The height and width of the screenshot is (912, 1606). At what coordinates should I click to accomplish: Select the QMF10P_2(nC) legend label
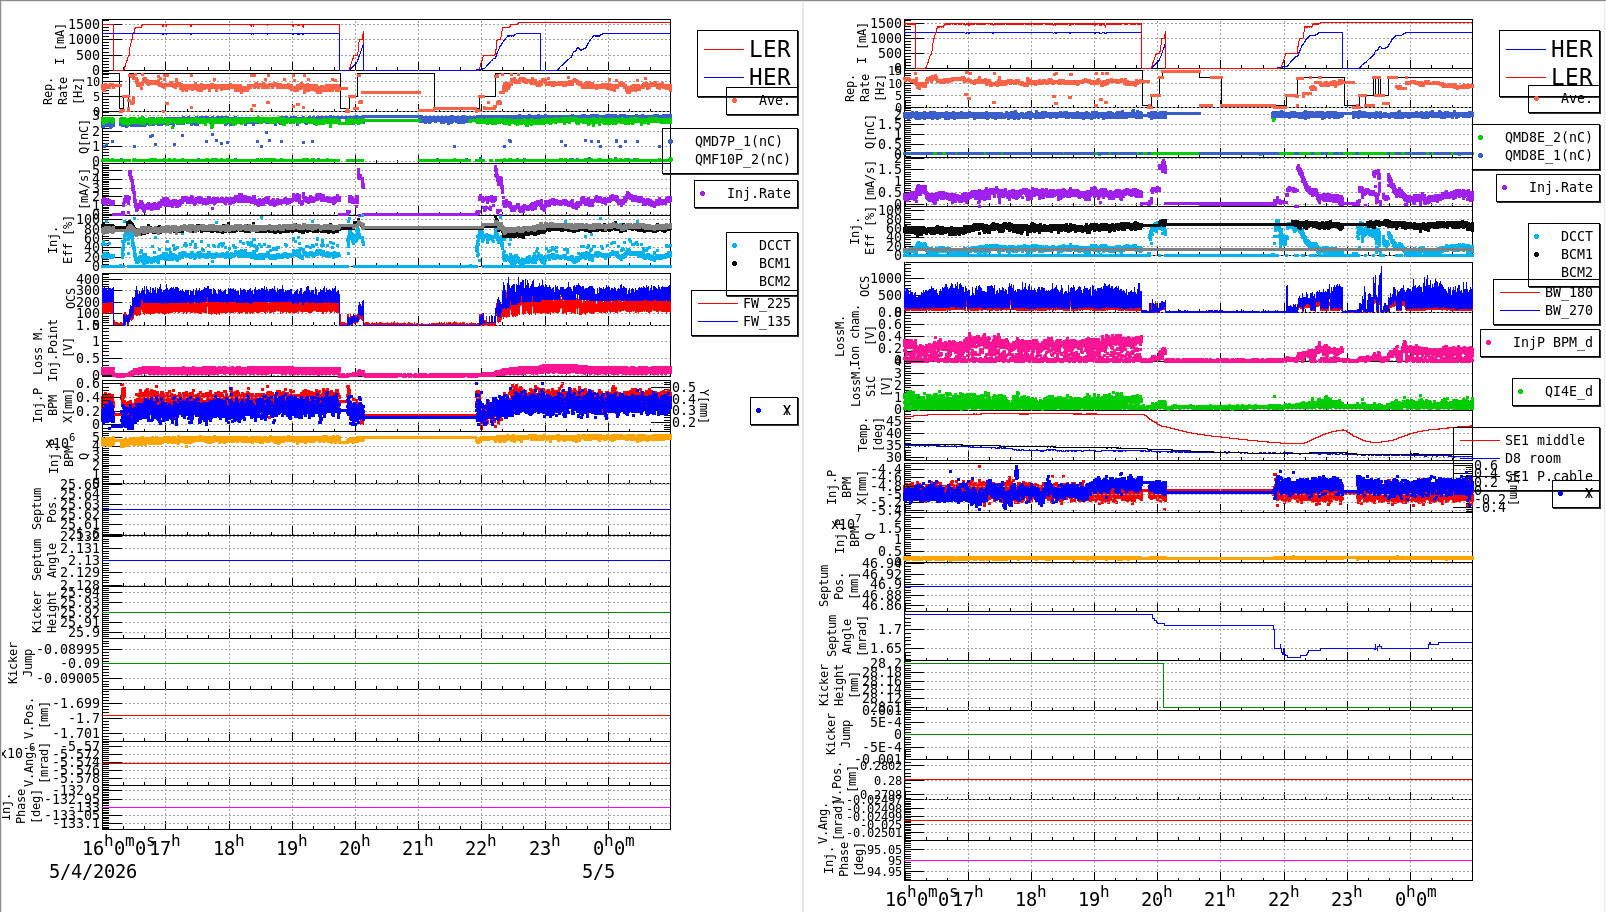(742, 159)
